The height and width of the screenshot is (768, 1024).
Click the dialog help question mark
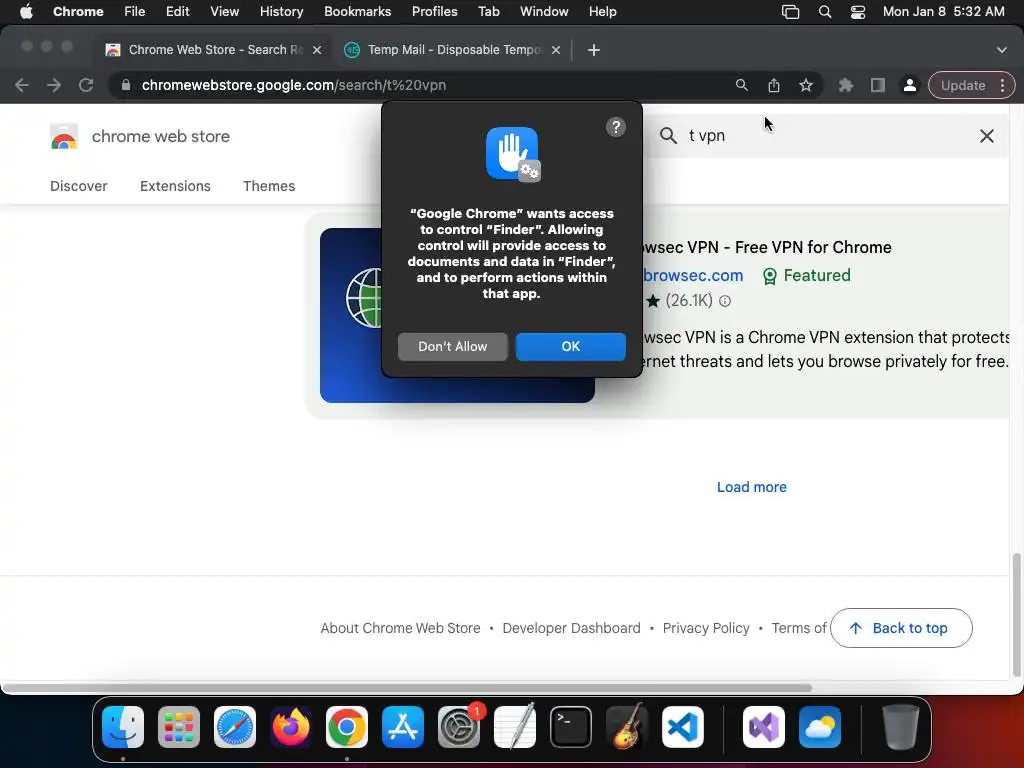pos(615,127)
